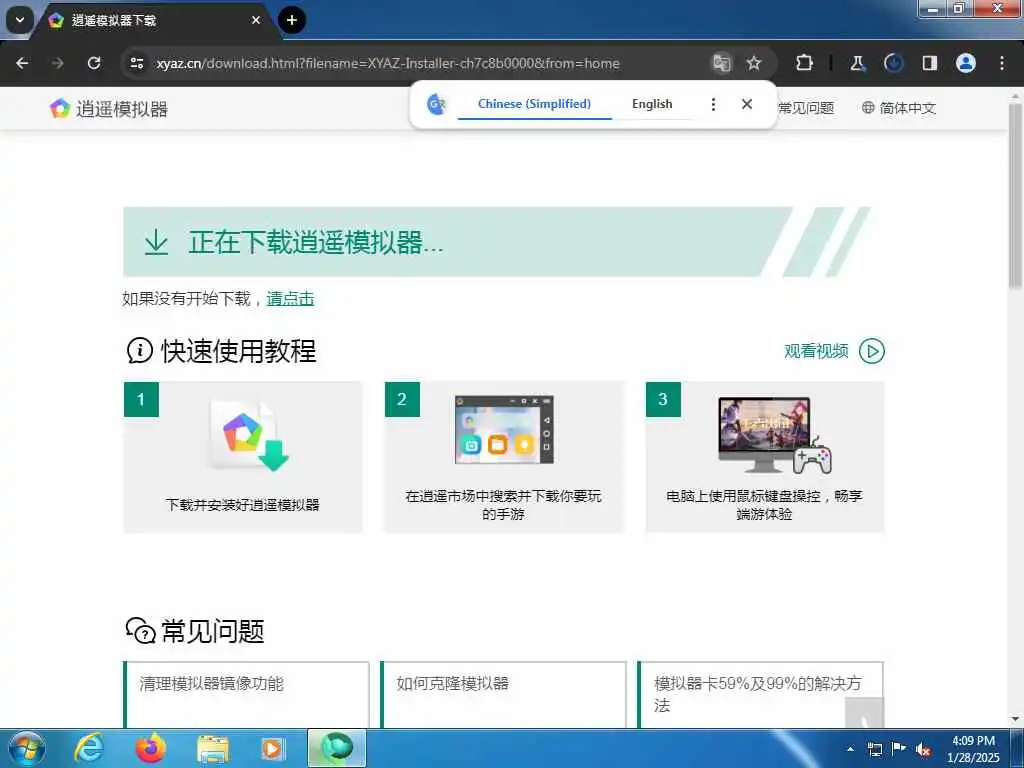Click the active green browser taskbar icon
The image size is (1024, 768).
click(337, 748)
